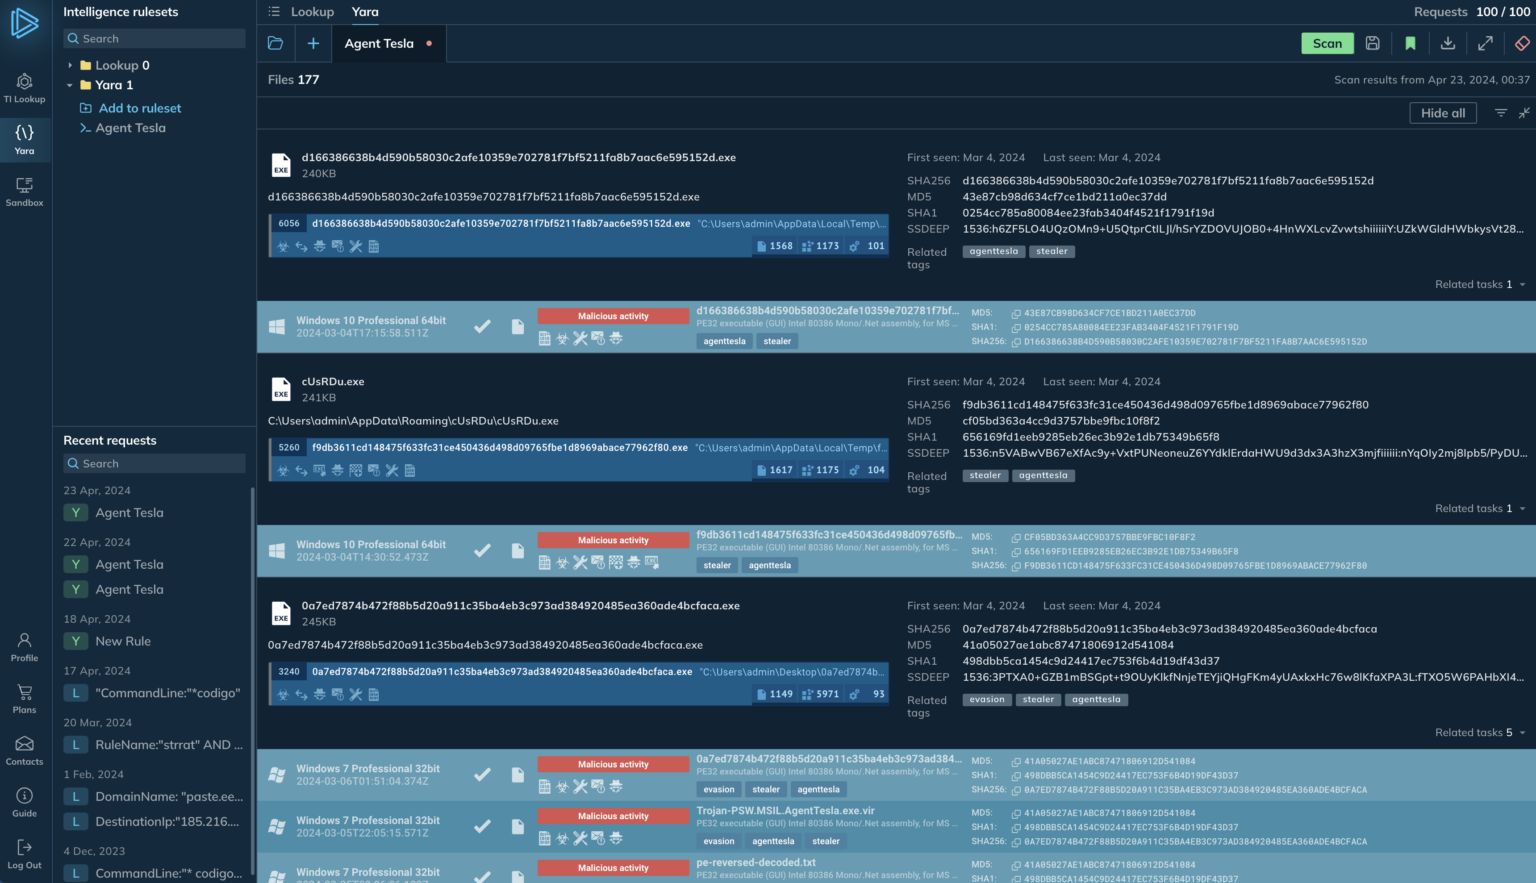Select the green bookmark icon in the toolbar

tap(1410, 43)
